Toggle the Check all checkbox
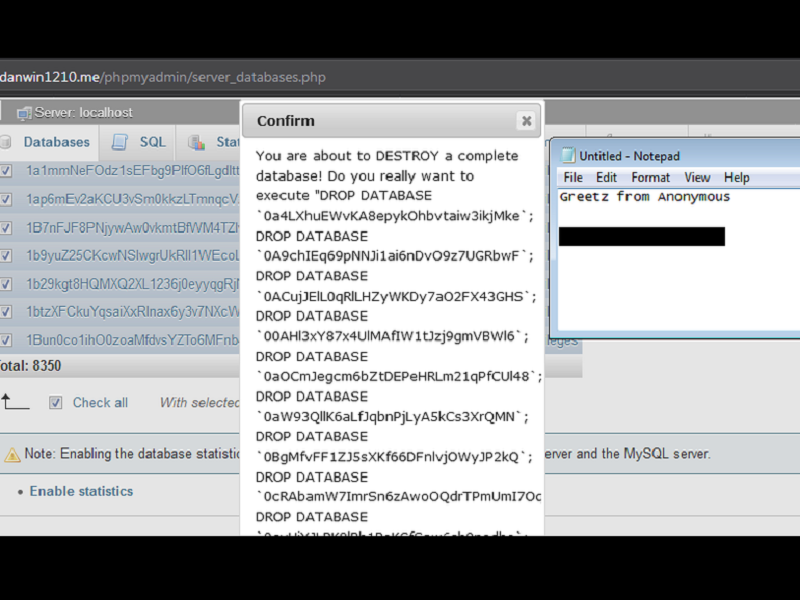The width and height of the screenshot is (800, 600). [x=56, y=403]
